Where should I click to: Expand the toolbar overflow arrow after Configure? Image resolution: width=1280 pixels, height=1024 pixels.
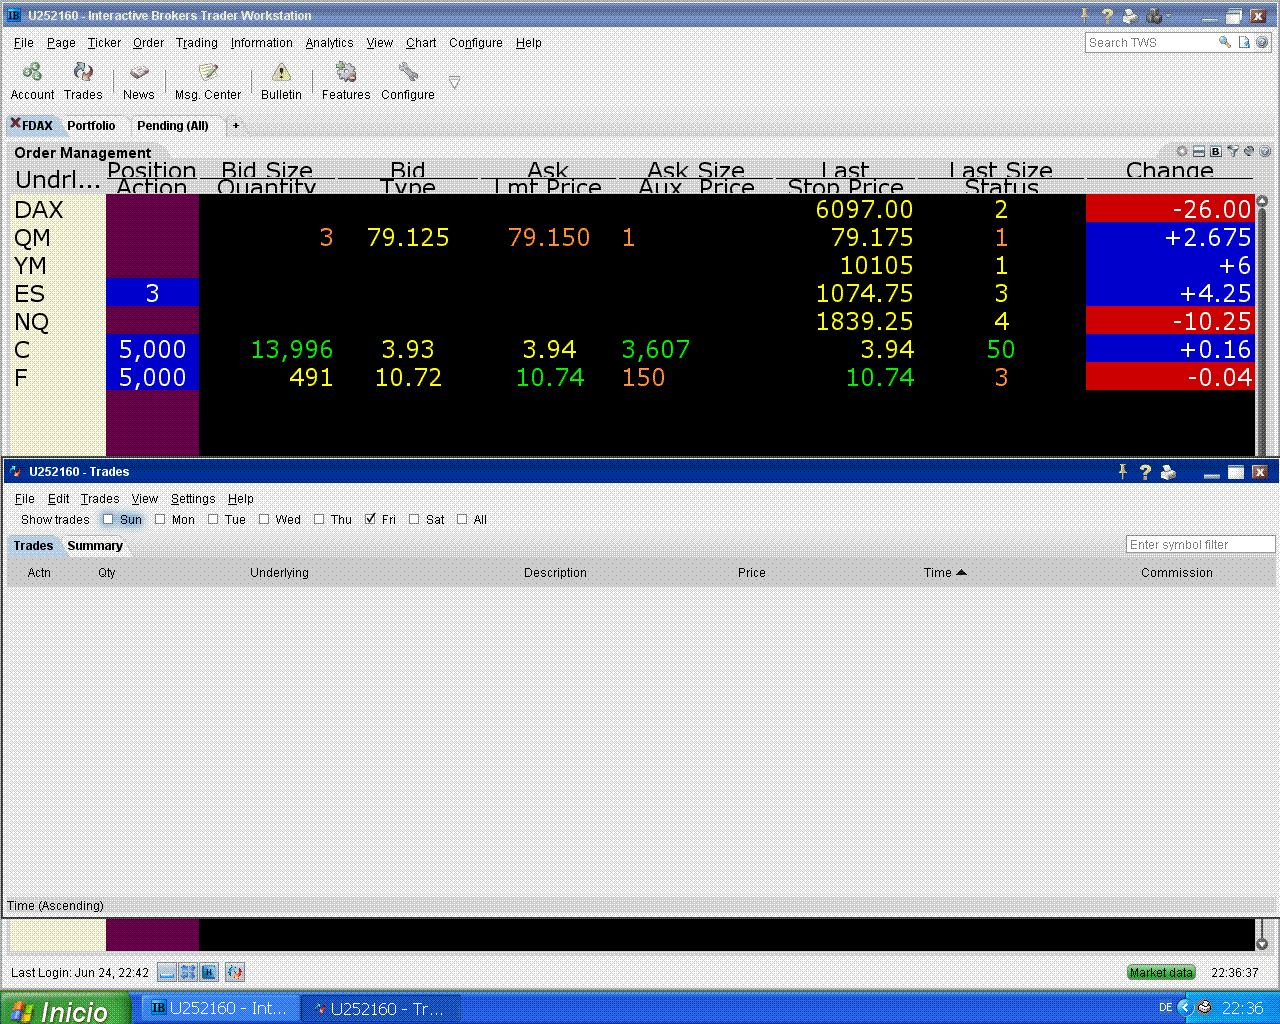[454, 82]
